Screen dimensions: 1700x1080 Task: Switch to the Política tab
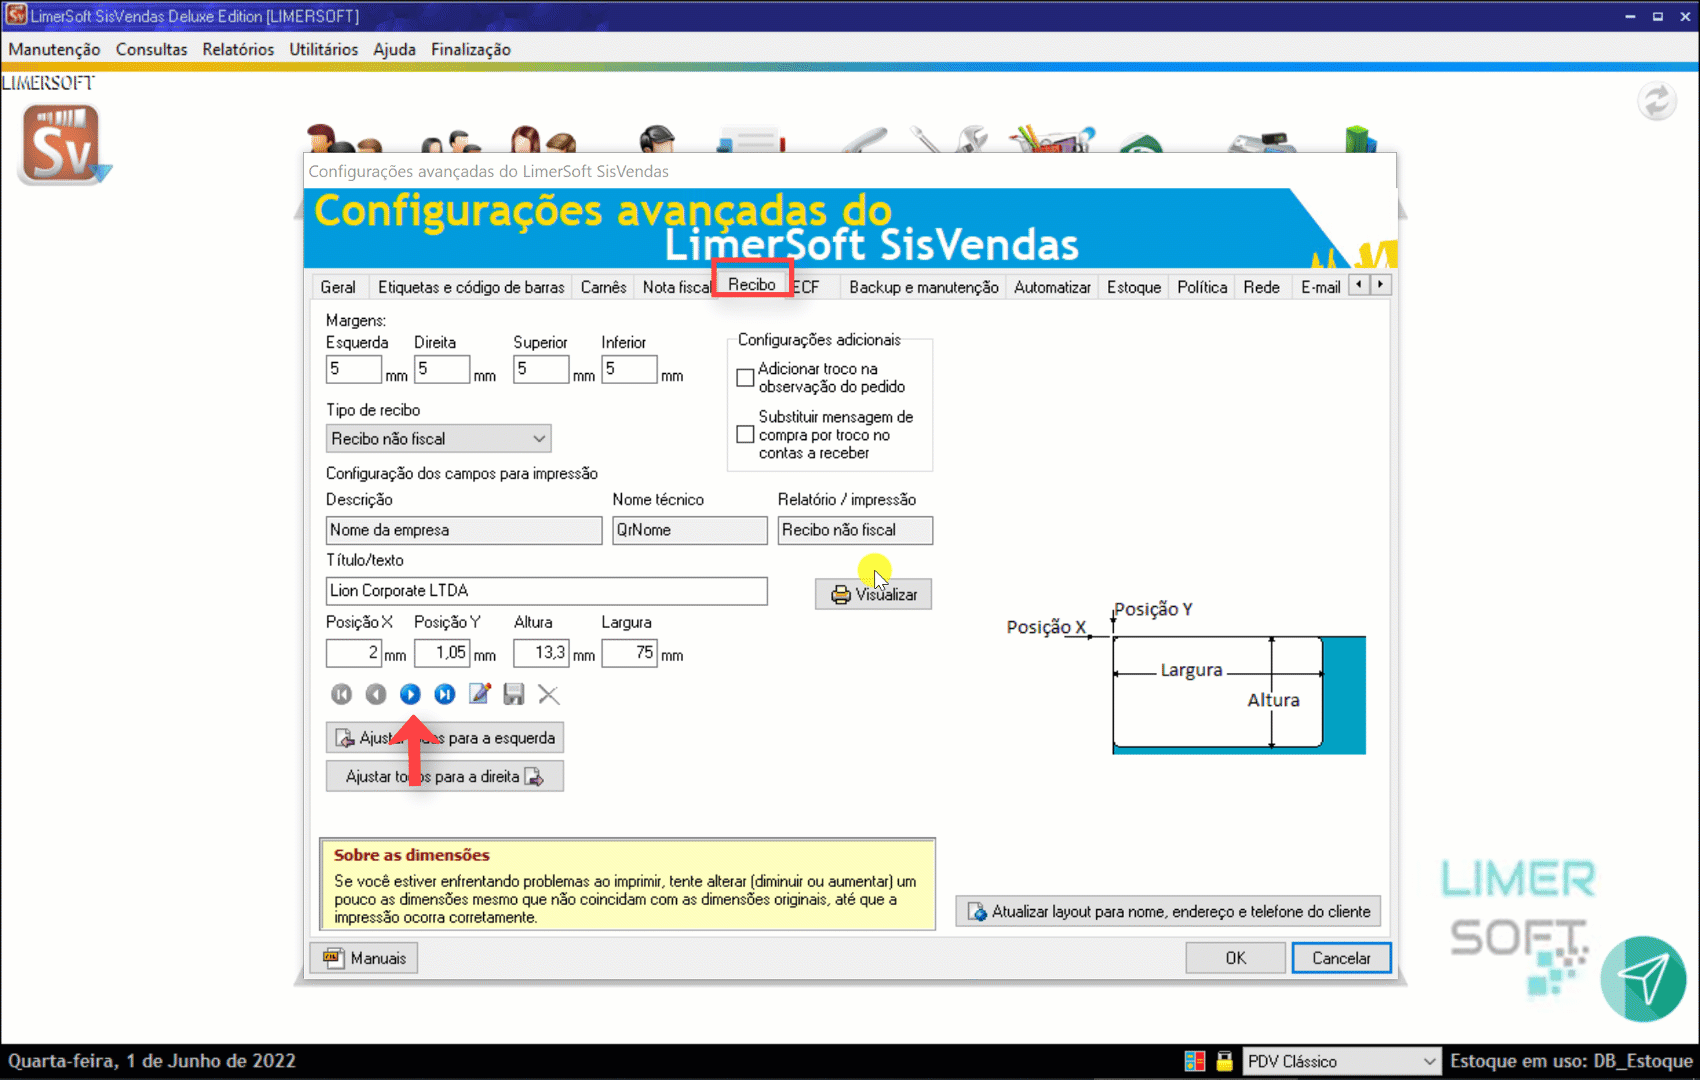pyautogui.click(x=1202, y=287)
